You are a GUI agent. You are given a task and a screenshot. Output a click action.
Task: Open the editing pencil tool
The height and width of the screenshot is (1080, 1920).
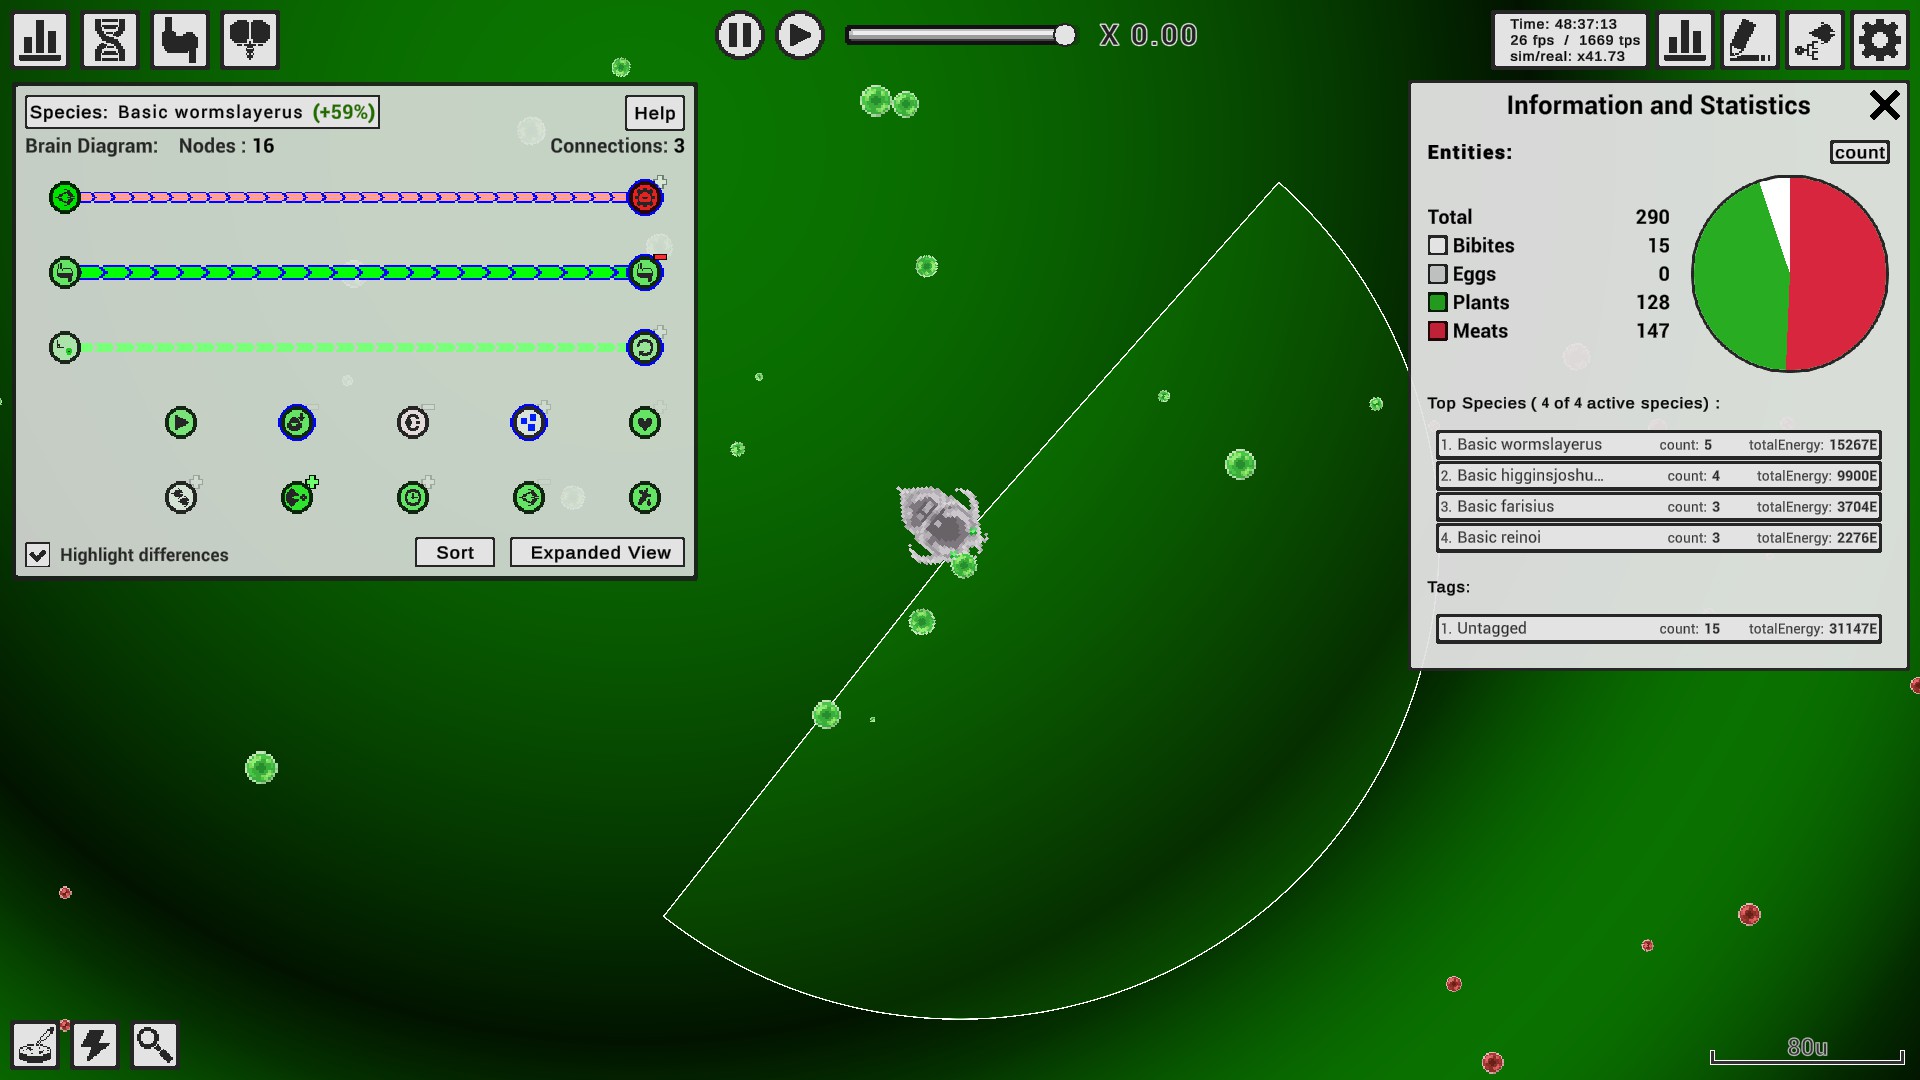point(1749,40)
